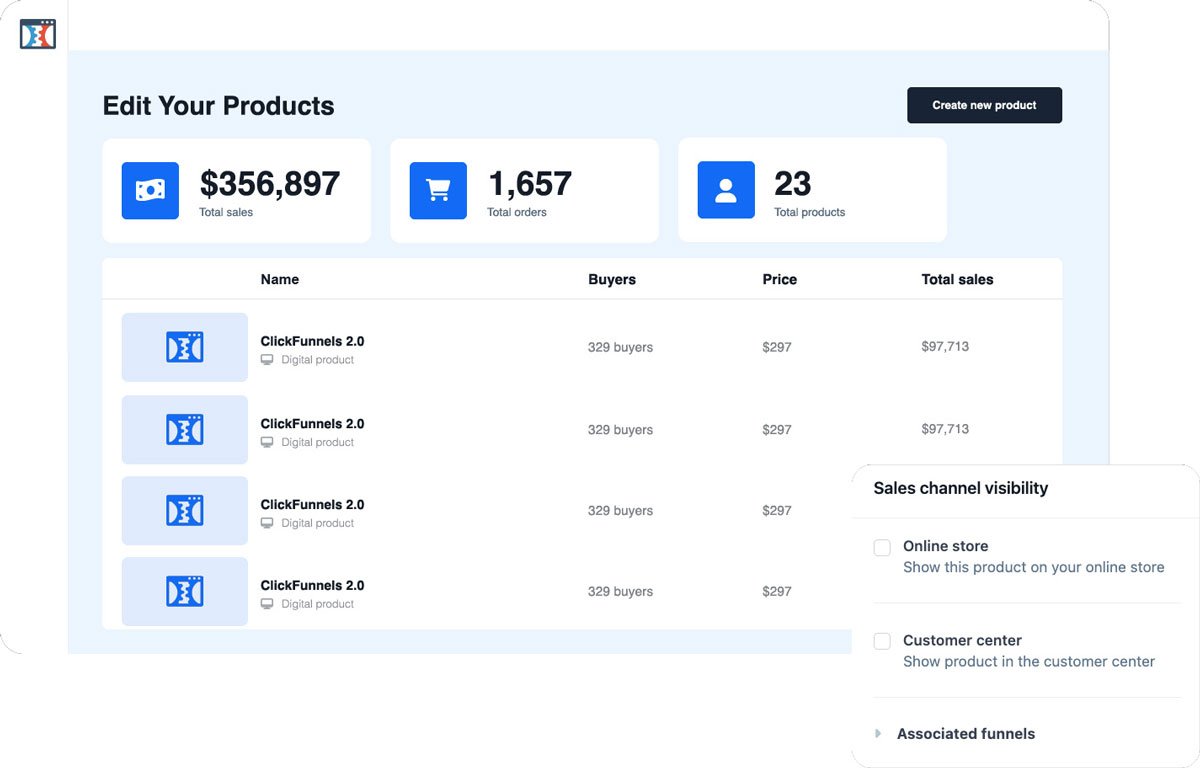The height and width of the screenshot is (768, 1200).
Task: Click the ClickFunnels icon in the third product row
Action: [184, 510]
